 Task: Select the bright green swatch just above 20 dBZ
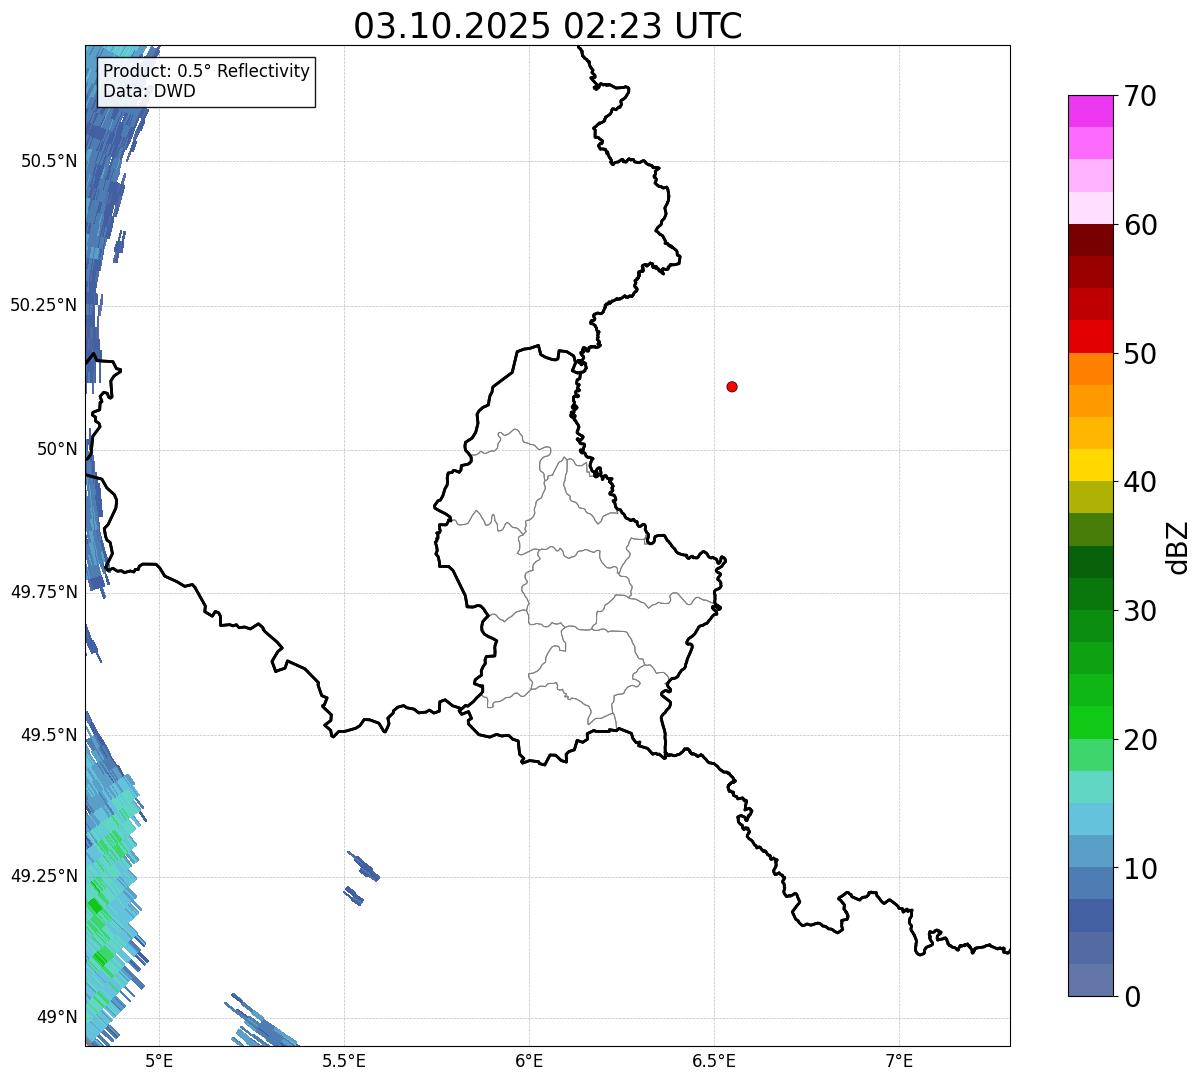click(x=1091, y=722)
